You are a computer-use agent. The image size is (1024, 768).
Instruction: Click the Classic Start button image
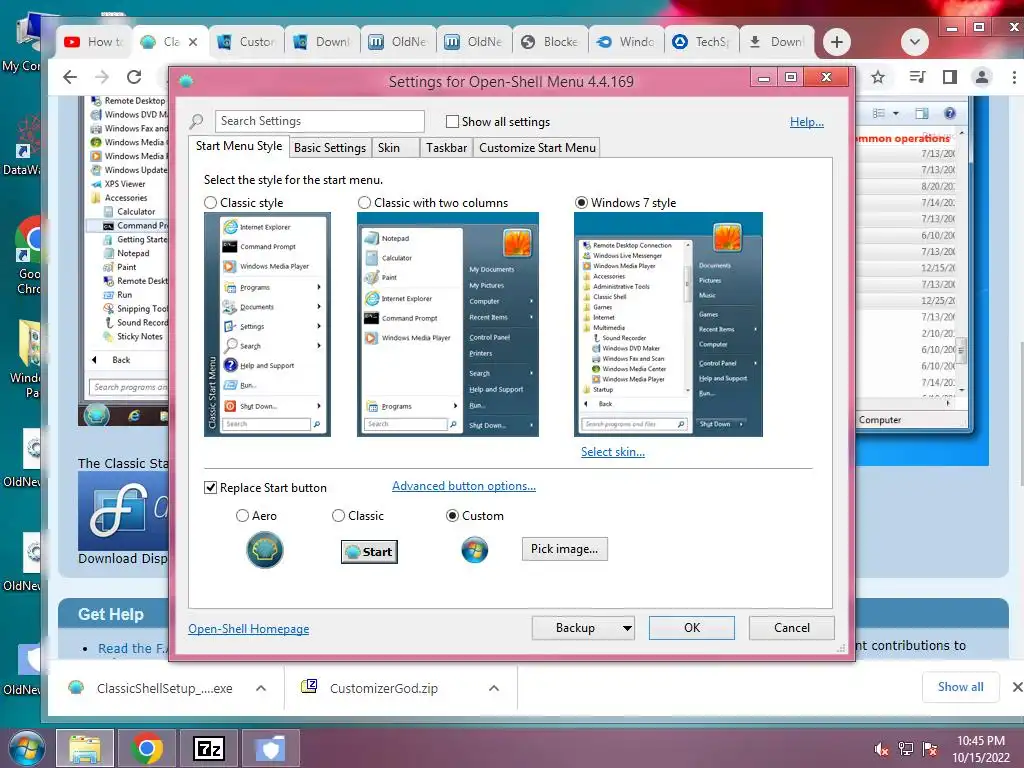(369, 552)
